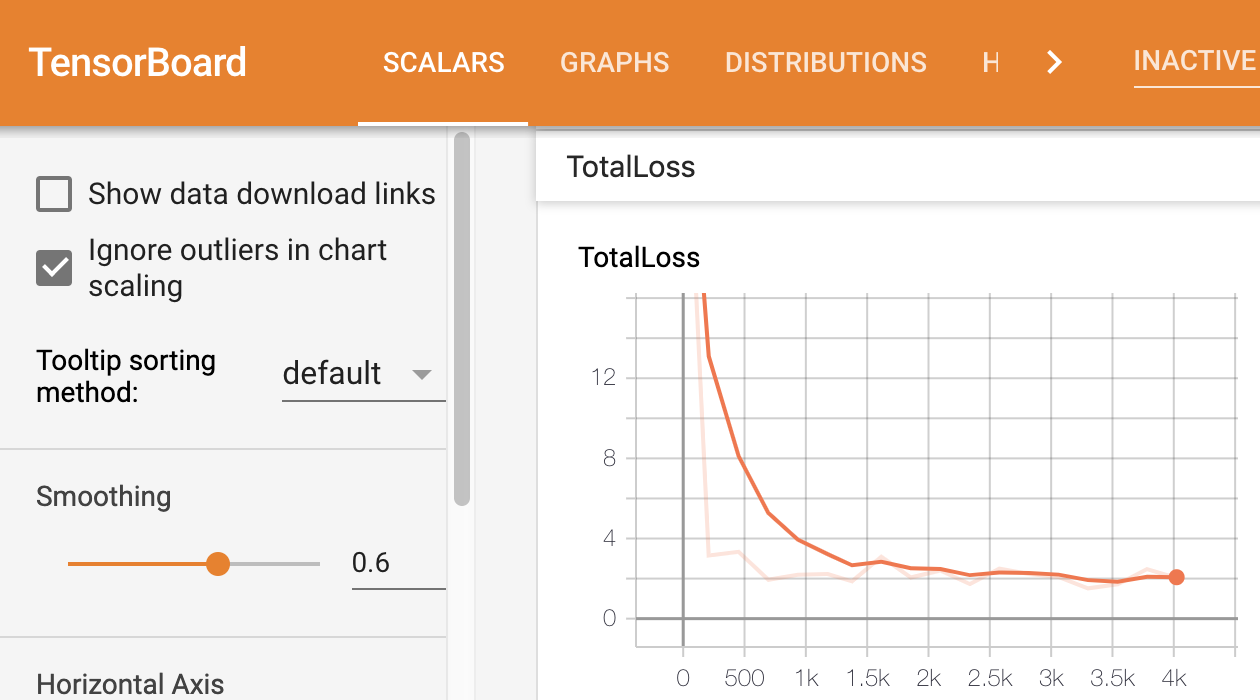The image size is (1260, 700).
Task: Adjust the Smoothing slider handle
Action: pyautogui.click(x=218, y=564)
